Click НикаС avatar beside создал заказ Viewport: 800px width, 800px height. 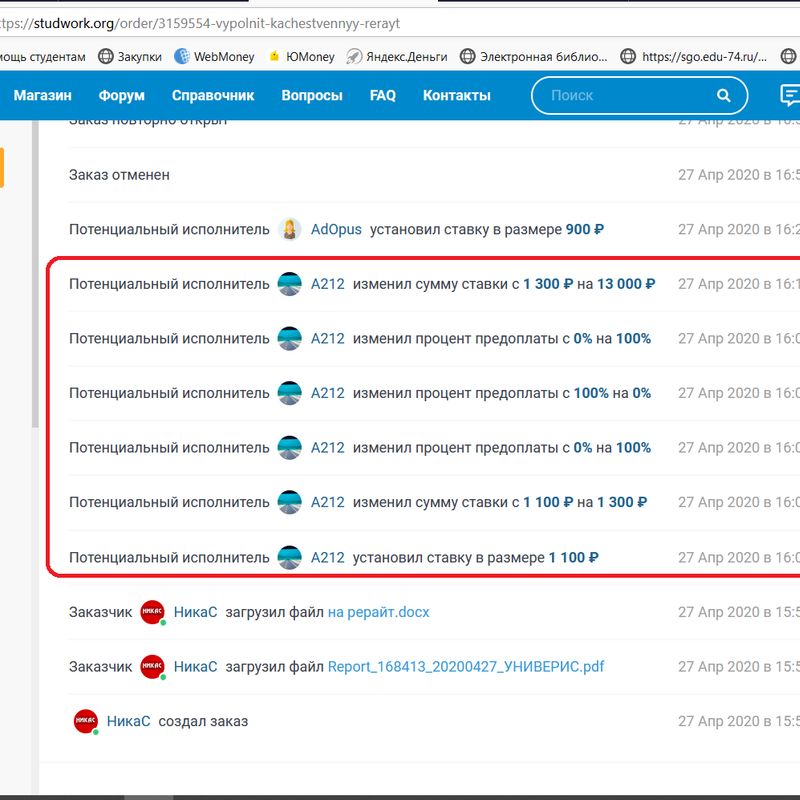pyautogui.click(x=86, y=721)
